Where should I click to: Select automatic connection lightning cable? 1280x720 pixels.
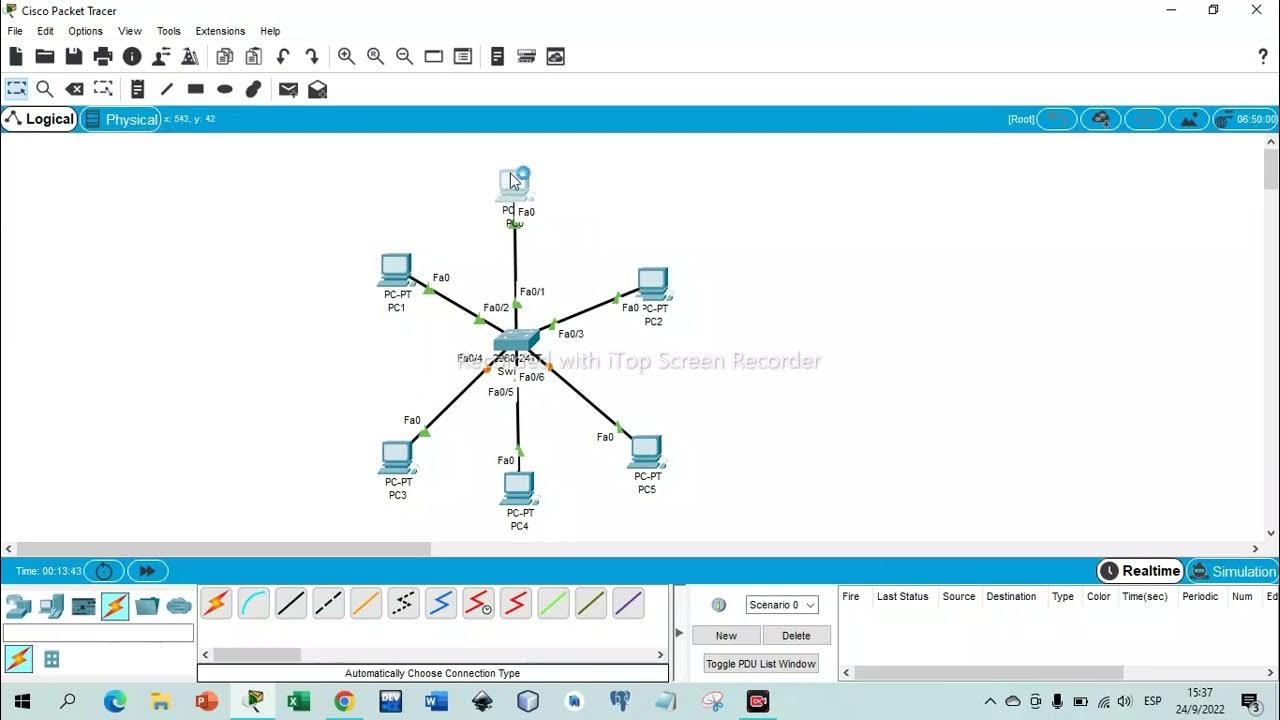pos(216,603)
